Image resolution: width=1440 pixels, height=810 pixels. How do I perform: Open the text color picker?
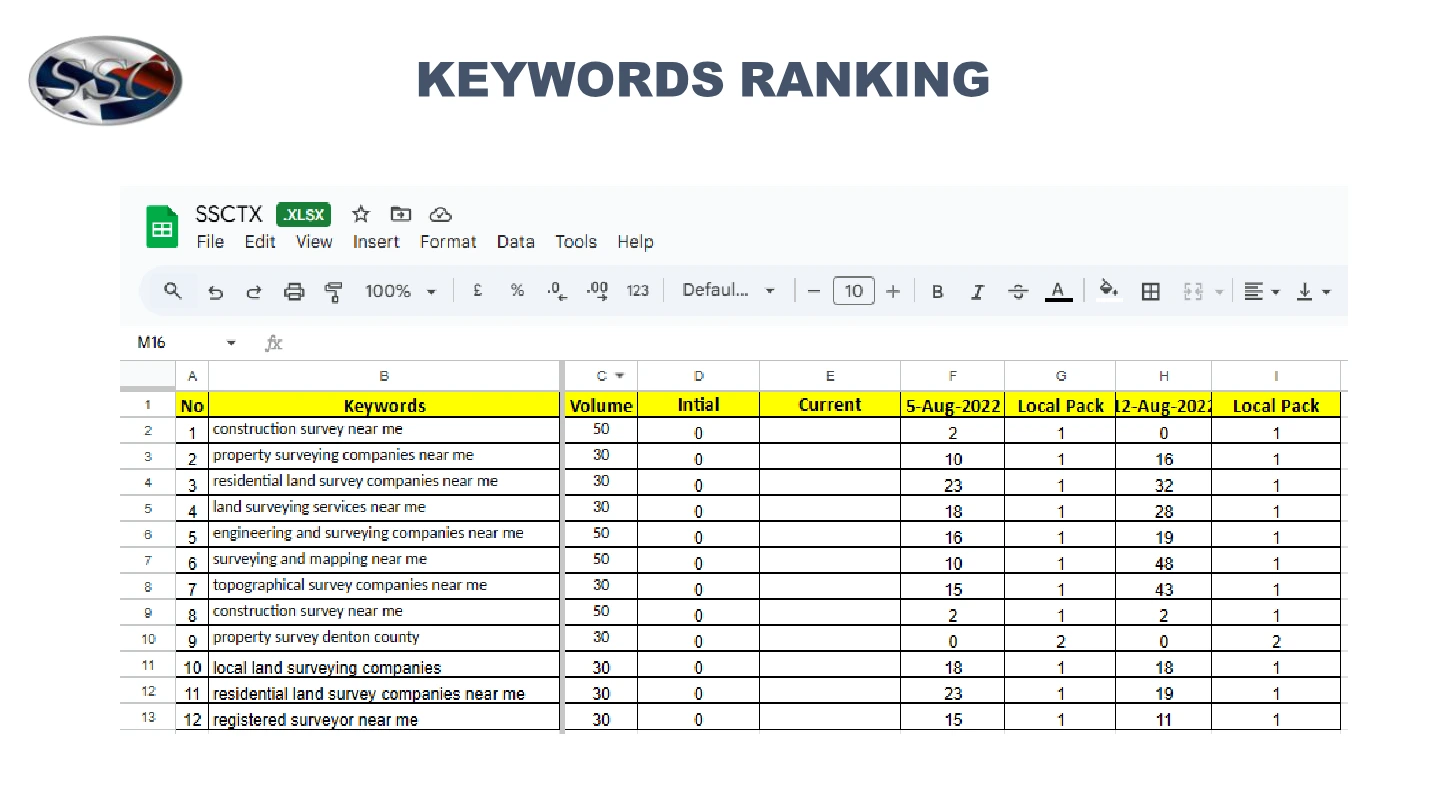pyautogui.click(x=1058, y=292)
